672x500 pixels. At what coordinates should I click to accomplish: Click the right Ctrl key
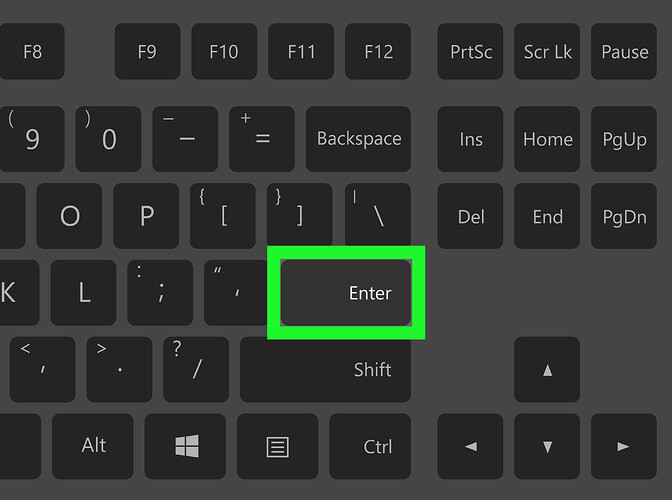[x=370, y=446]
